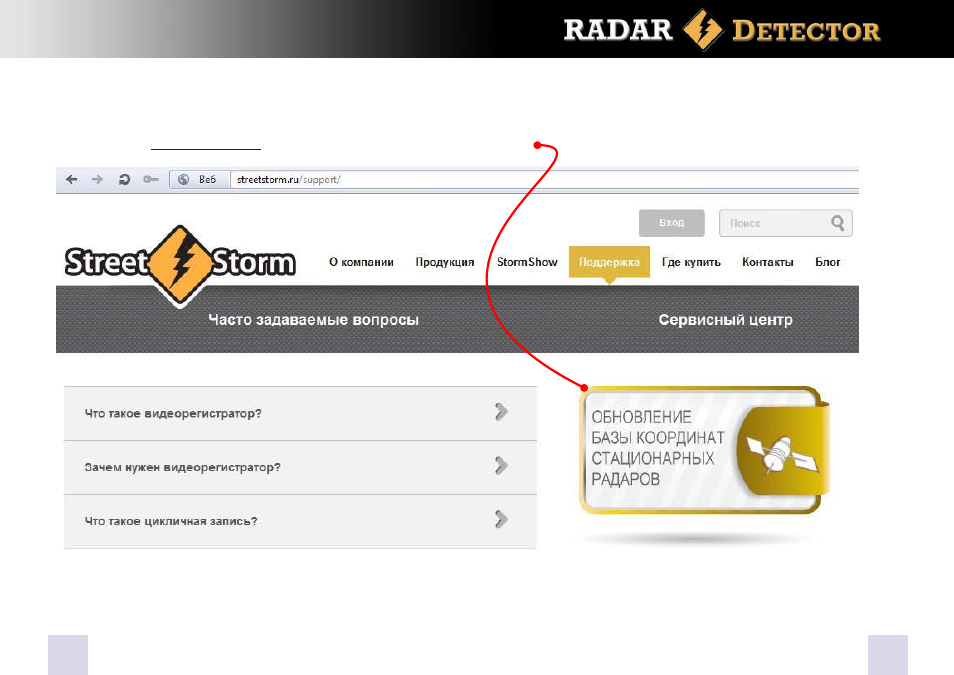
Task: Open the Блог menu item
Action: coord(827,262)
